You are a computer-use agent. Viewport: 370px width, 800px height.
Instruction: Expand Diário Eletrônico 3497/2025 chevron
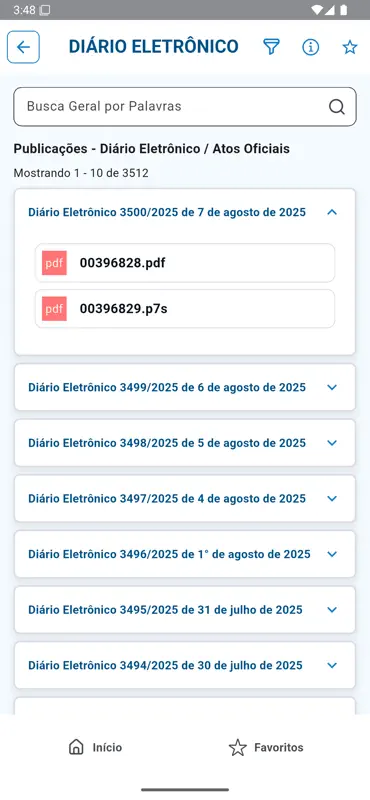[x=332, y=498]
